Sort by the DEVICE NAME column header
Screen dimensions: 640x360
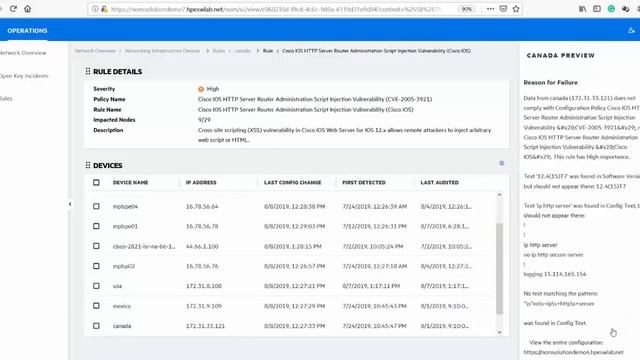click(x=130, y=182)
